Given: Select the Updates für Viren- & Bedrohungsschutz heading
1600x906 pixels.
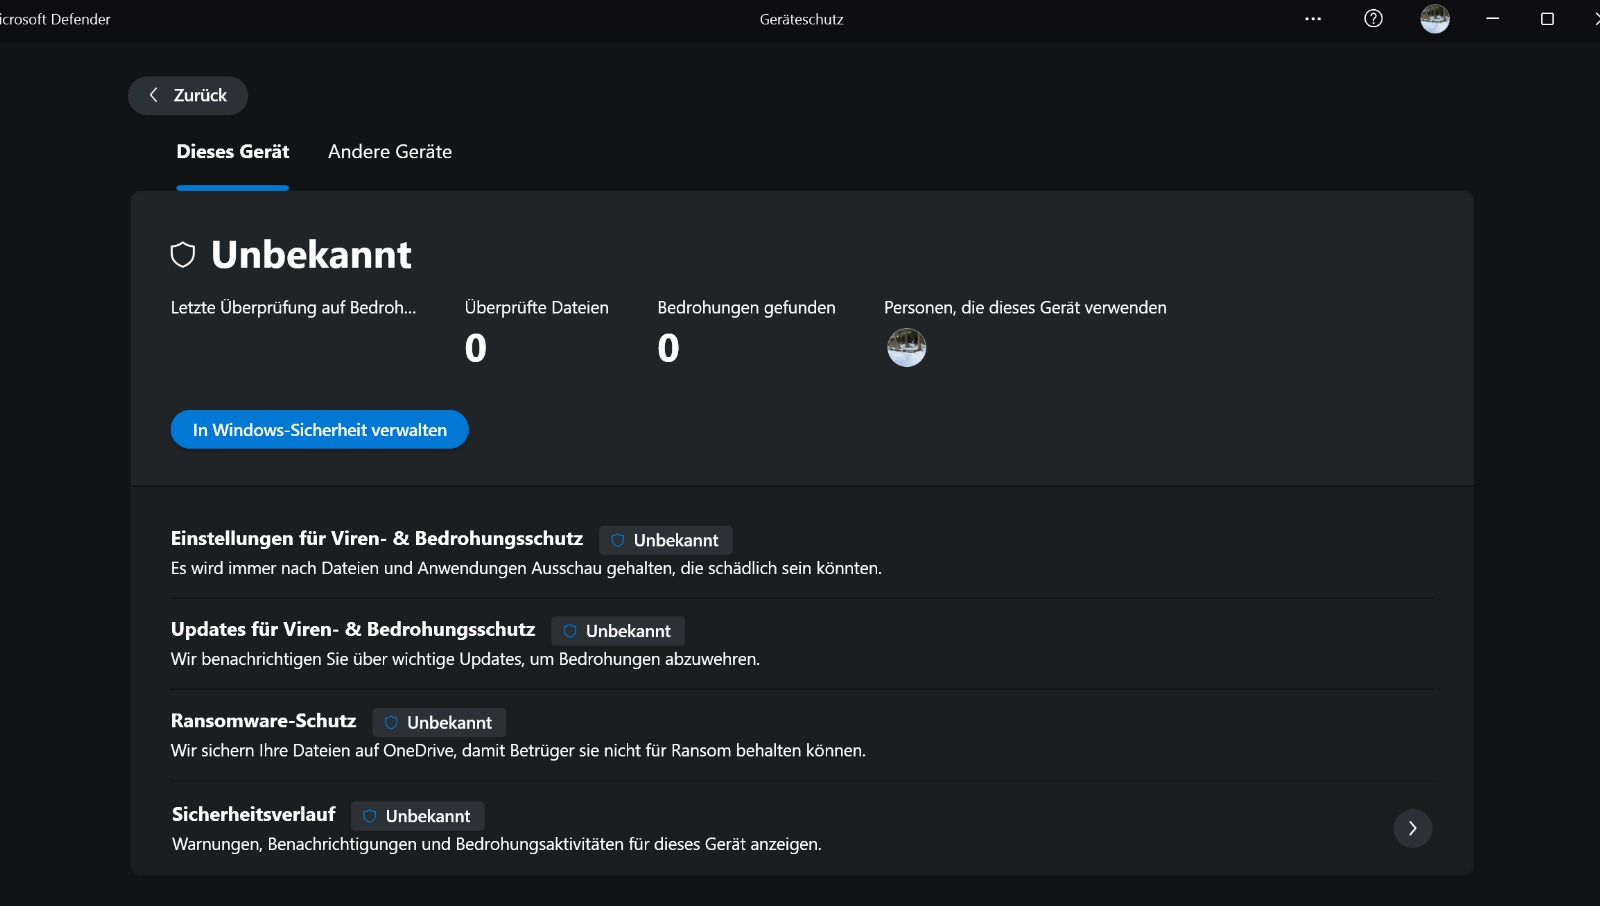Looking at the screenshot, I should tap(353, 629).
